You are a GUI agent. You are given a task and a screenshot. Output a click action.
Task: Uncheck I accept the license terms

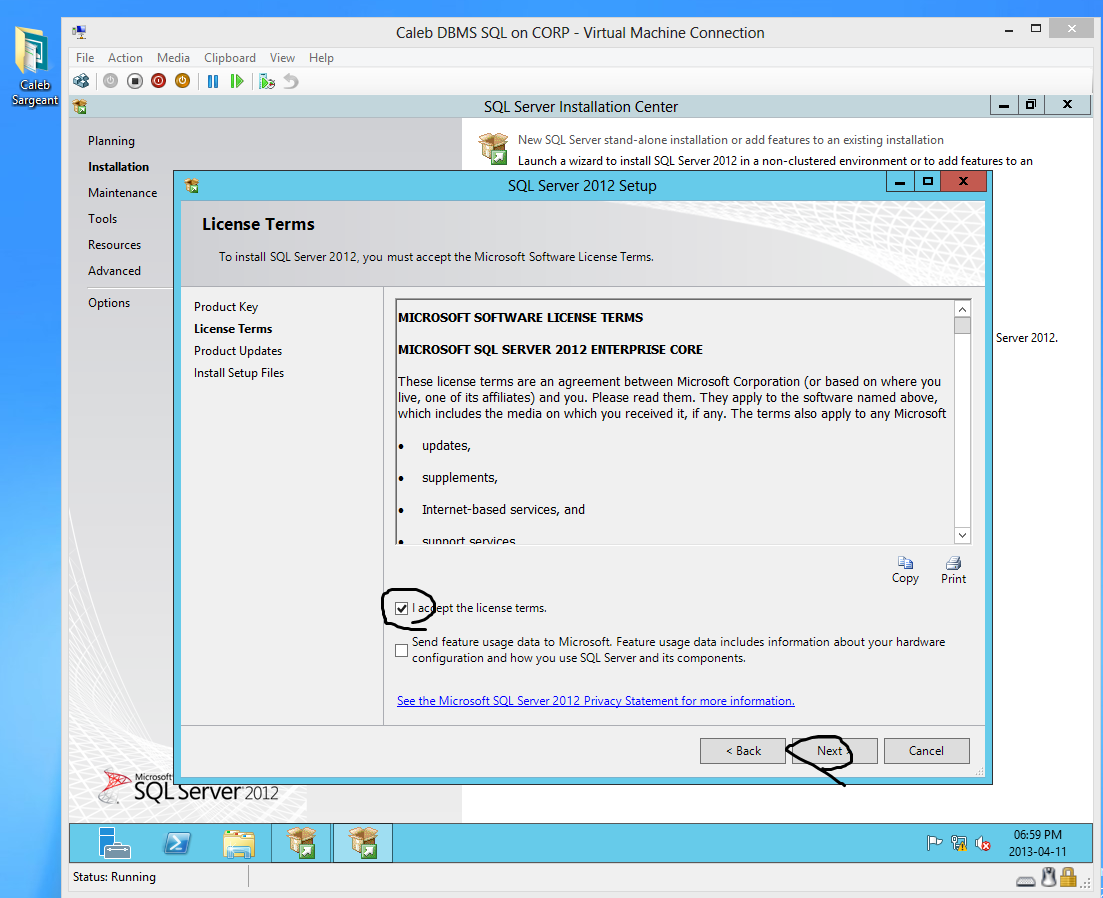pos(402,608)
